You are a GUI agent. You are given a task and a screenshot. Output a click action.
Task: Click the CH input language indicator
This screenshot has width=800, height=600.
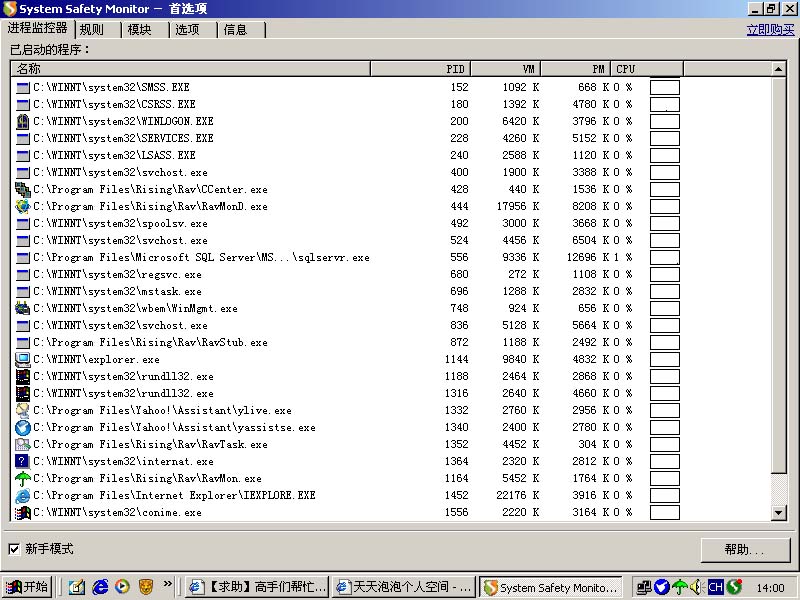coord(716,587)
